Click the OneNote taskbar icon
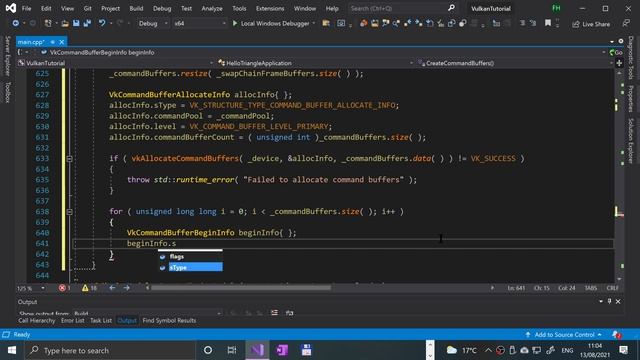Viewport: 640px width, 360px height. pyautogui.click(x=282, y=350)
